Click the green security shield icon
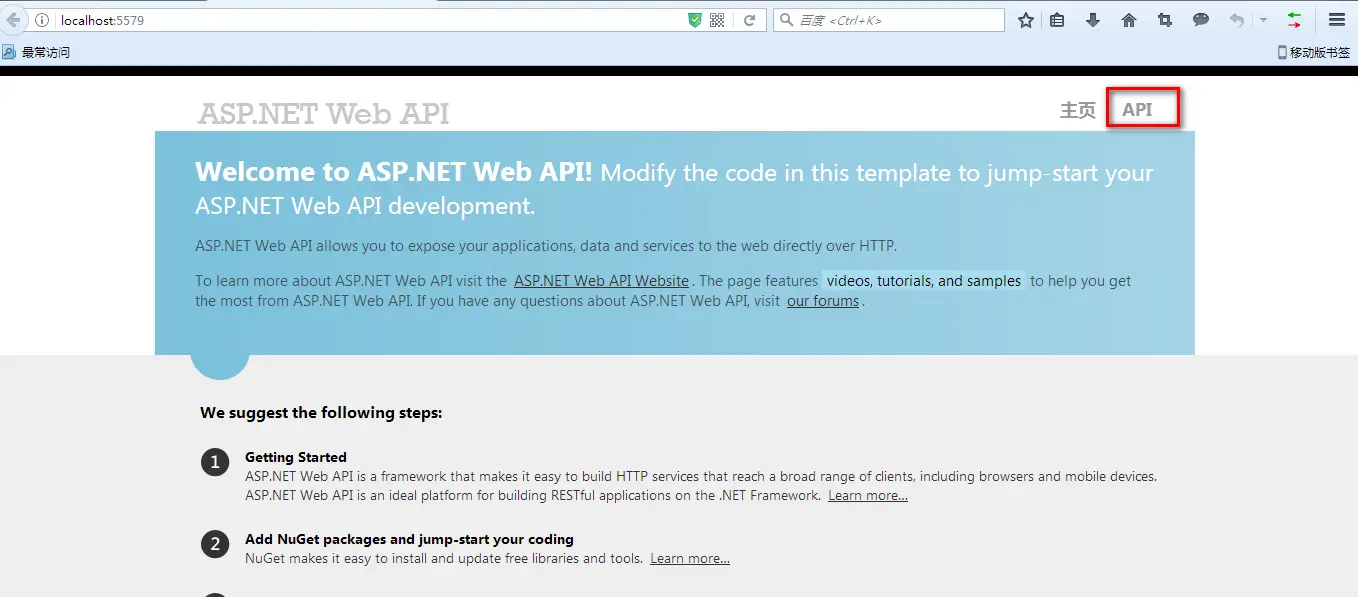Viewport: 1358px width, 597px height. pyautogui.click(x=695, y=20)
